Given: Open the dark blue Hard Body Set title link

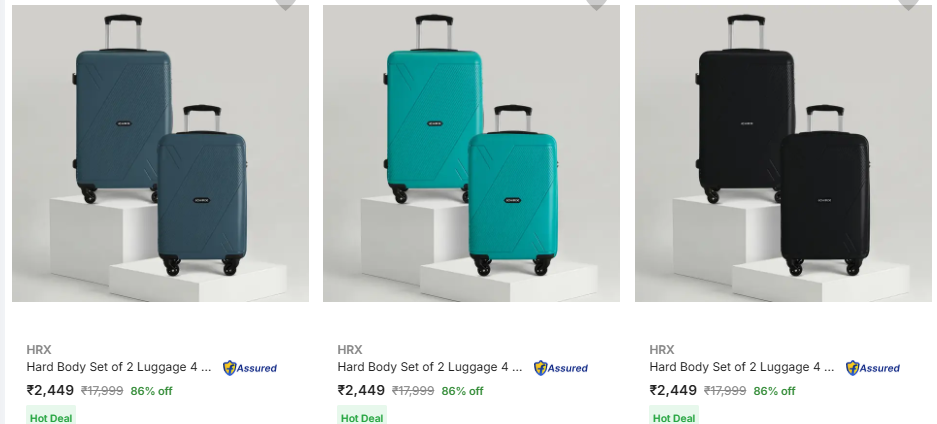Looking at the screenshot, I should pos(118,367).
